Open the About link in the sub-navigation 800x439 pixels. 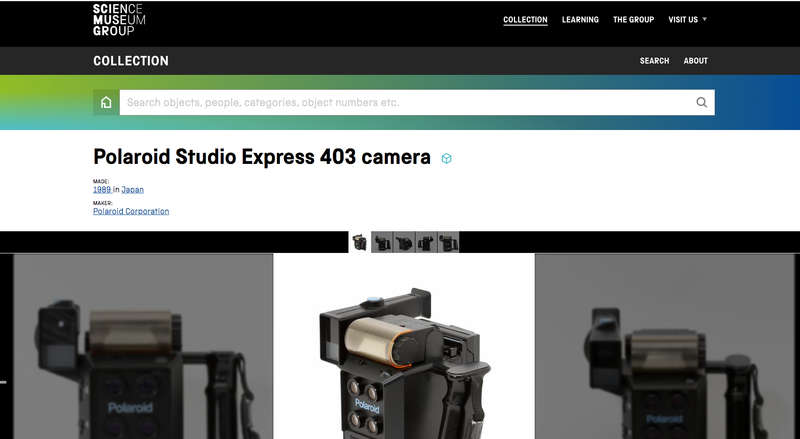click(x=695, y=61)
